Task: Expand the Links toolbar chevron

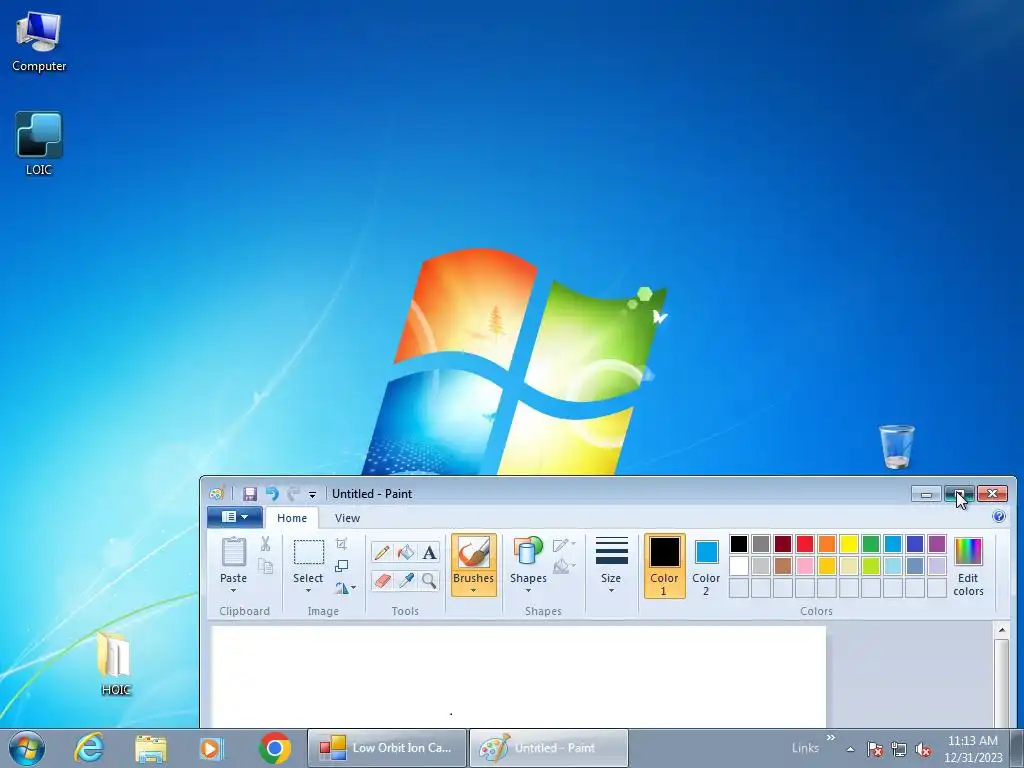Action: click(831, 738)
